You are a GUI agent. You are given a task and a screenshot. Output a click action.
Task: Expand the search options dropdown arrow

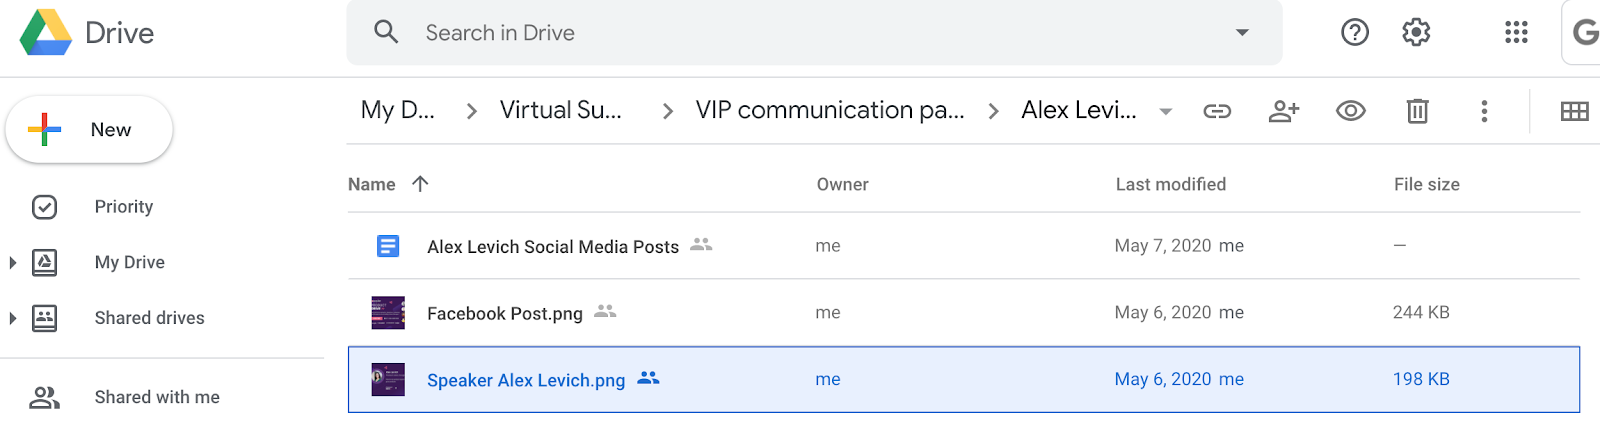(1242, 33)
